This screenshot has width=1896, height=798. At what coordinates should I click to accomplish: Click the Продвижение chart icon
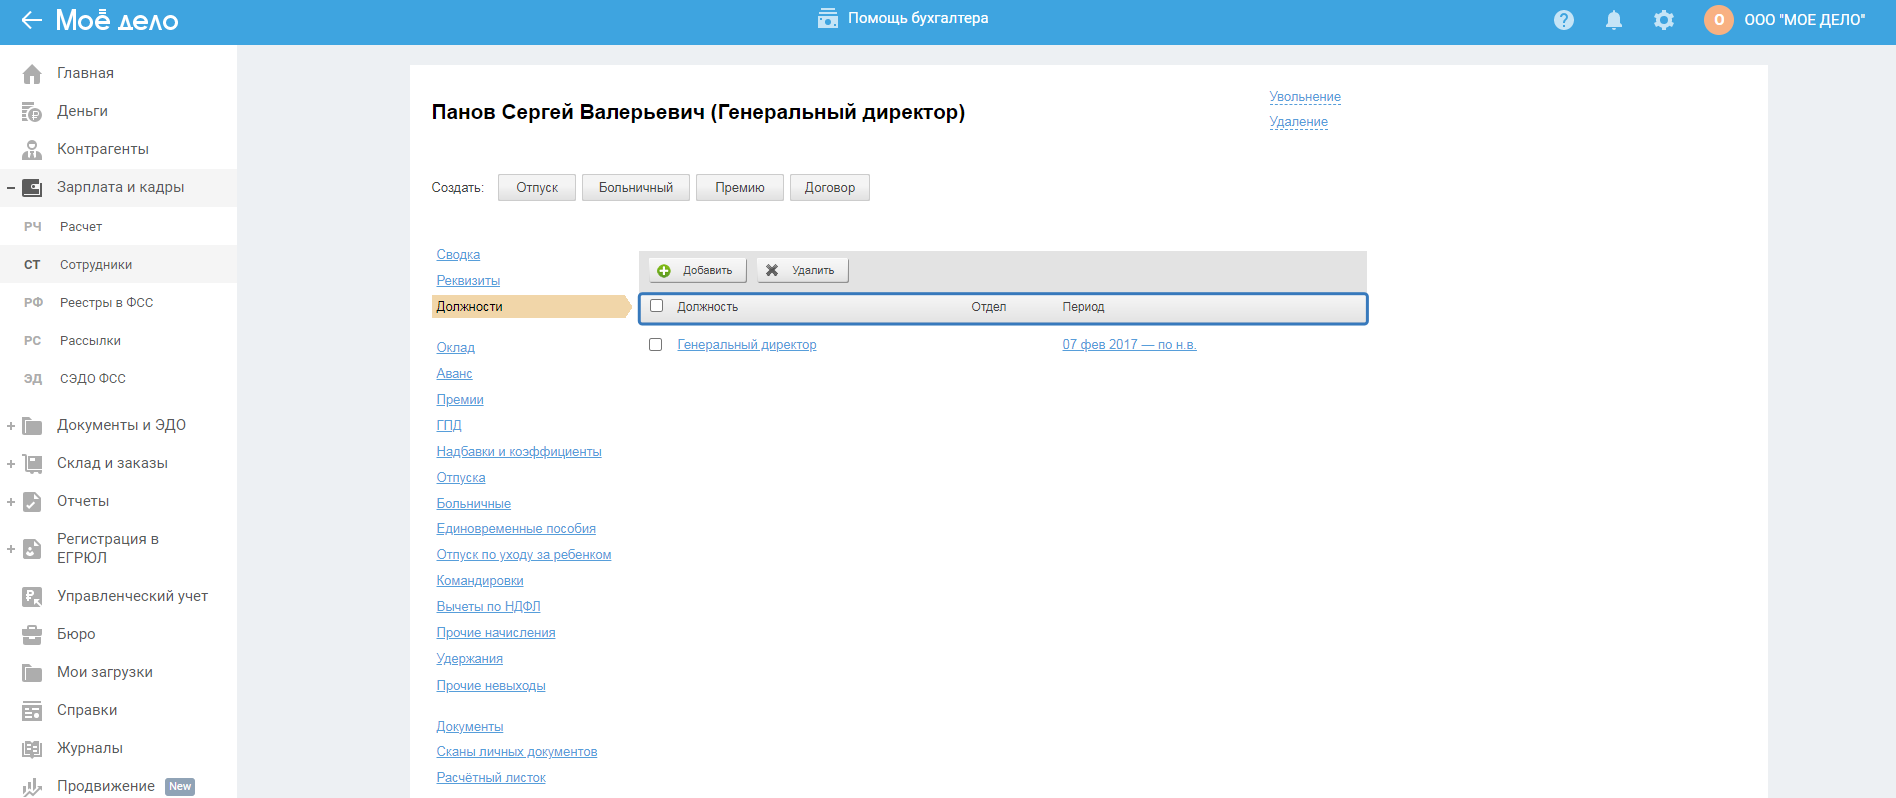coord(32,787)
